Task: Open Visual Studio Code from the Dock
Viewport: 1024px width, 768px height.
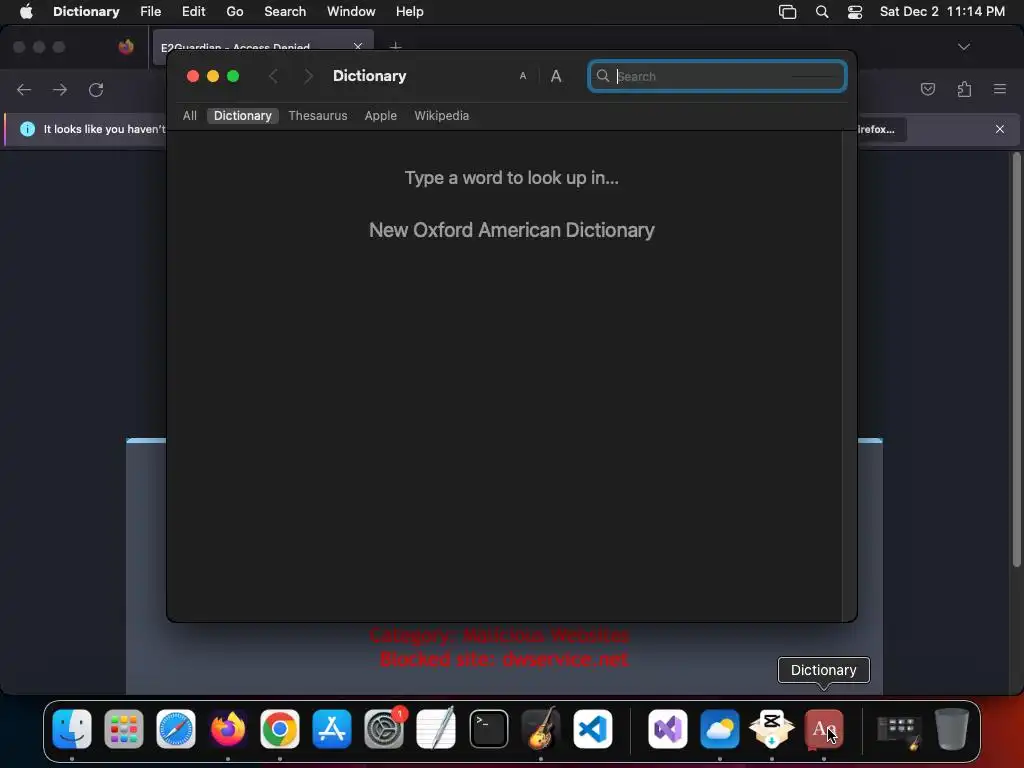Action: (x=593, y=728)
